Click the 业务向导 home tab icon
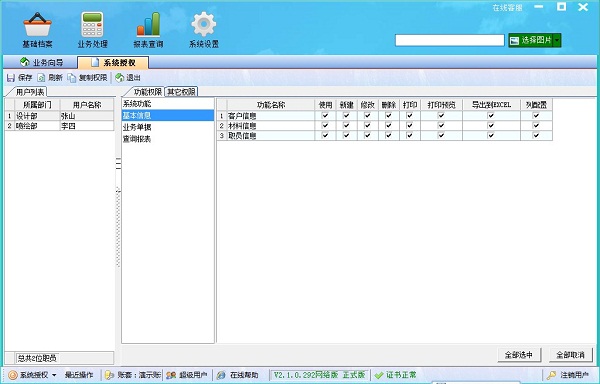The height and width of the screenshot is (384, 600). coord(25,62)
